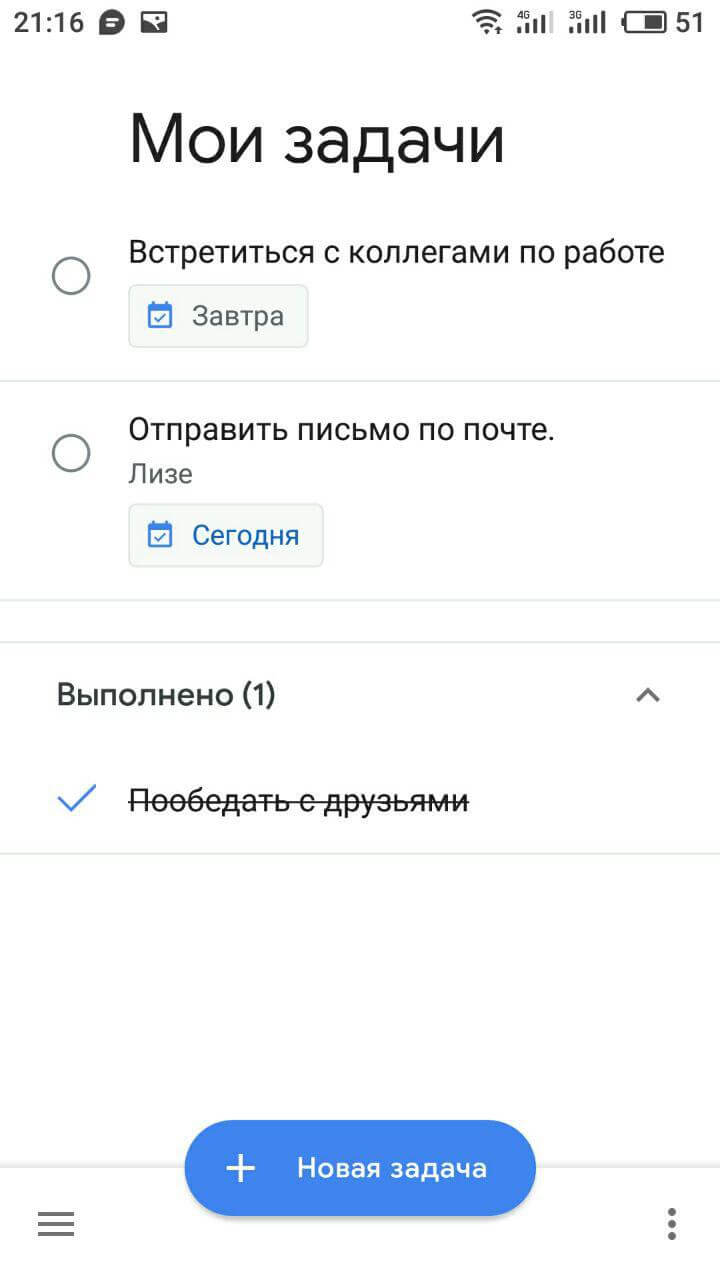Open the hamburger menu at bottom left
Viewport: 720px width, 1280px height.
(56, 1223)
